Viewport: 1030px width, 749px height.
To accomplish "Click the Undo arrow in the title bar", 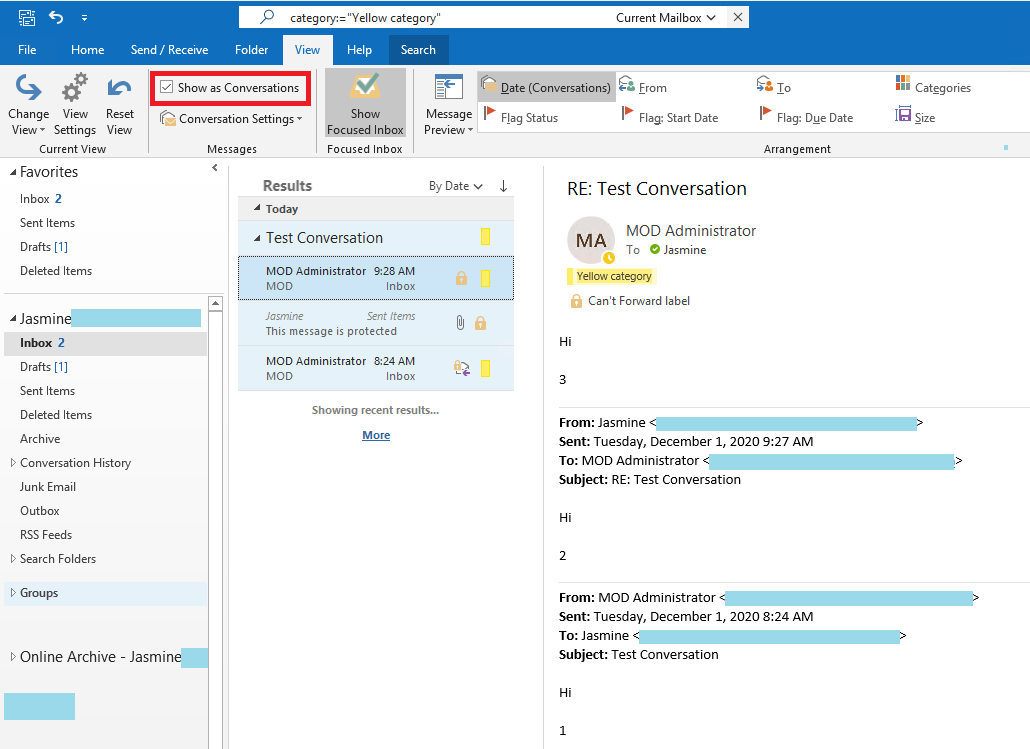I will (x=56, y=18).
